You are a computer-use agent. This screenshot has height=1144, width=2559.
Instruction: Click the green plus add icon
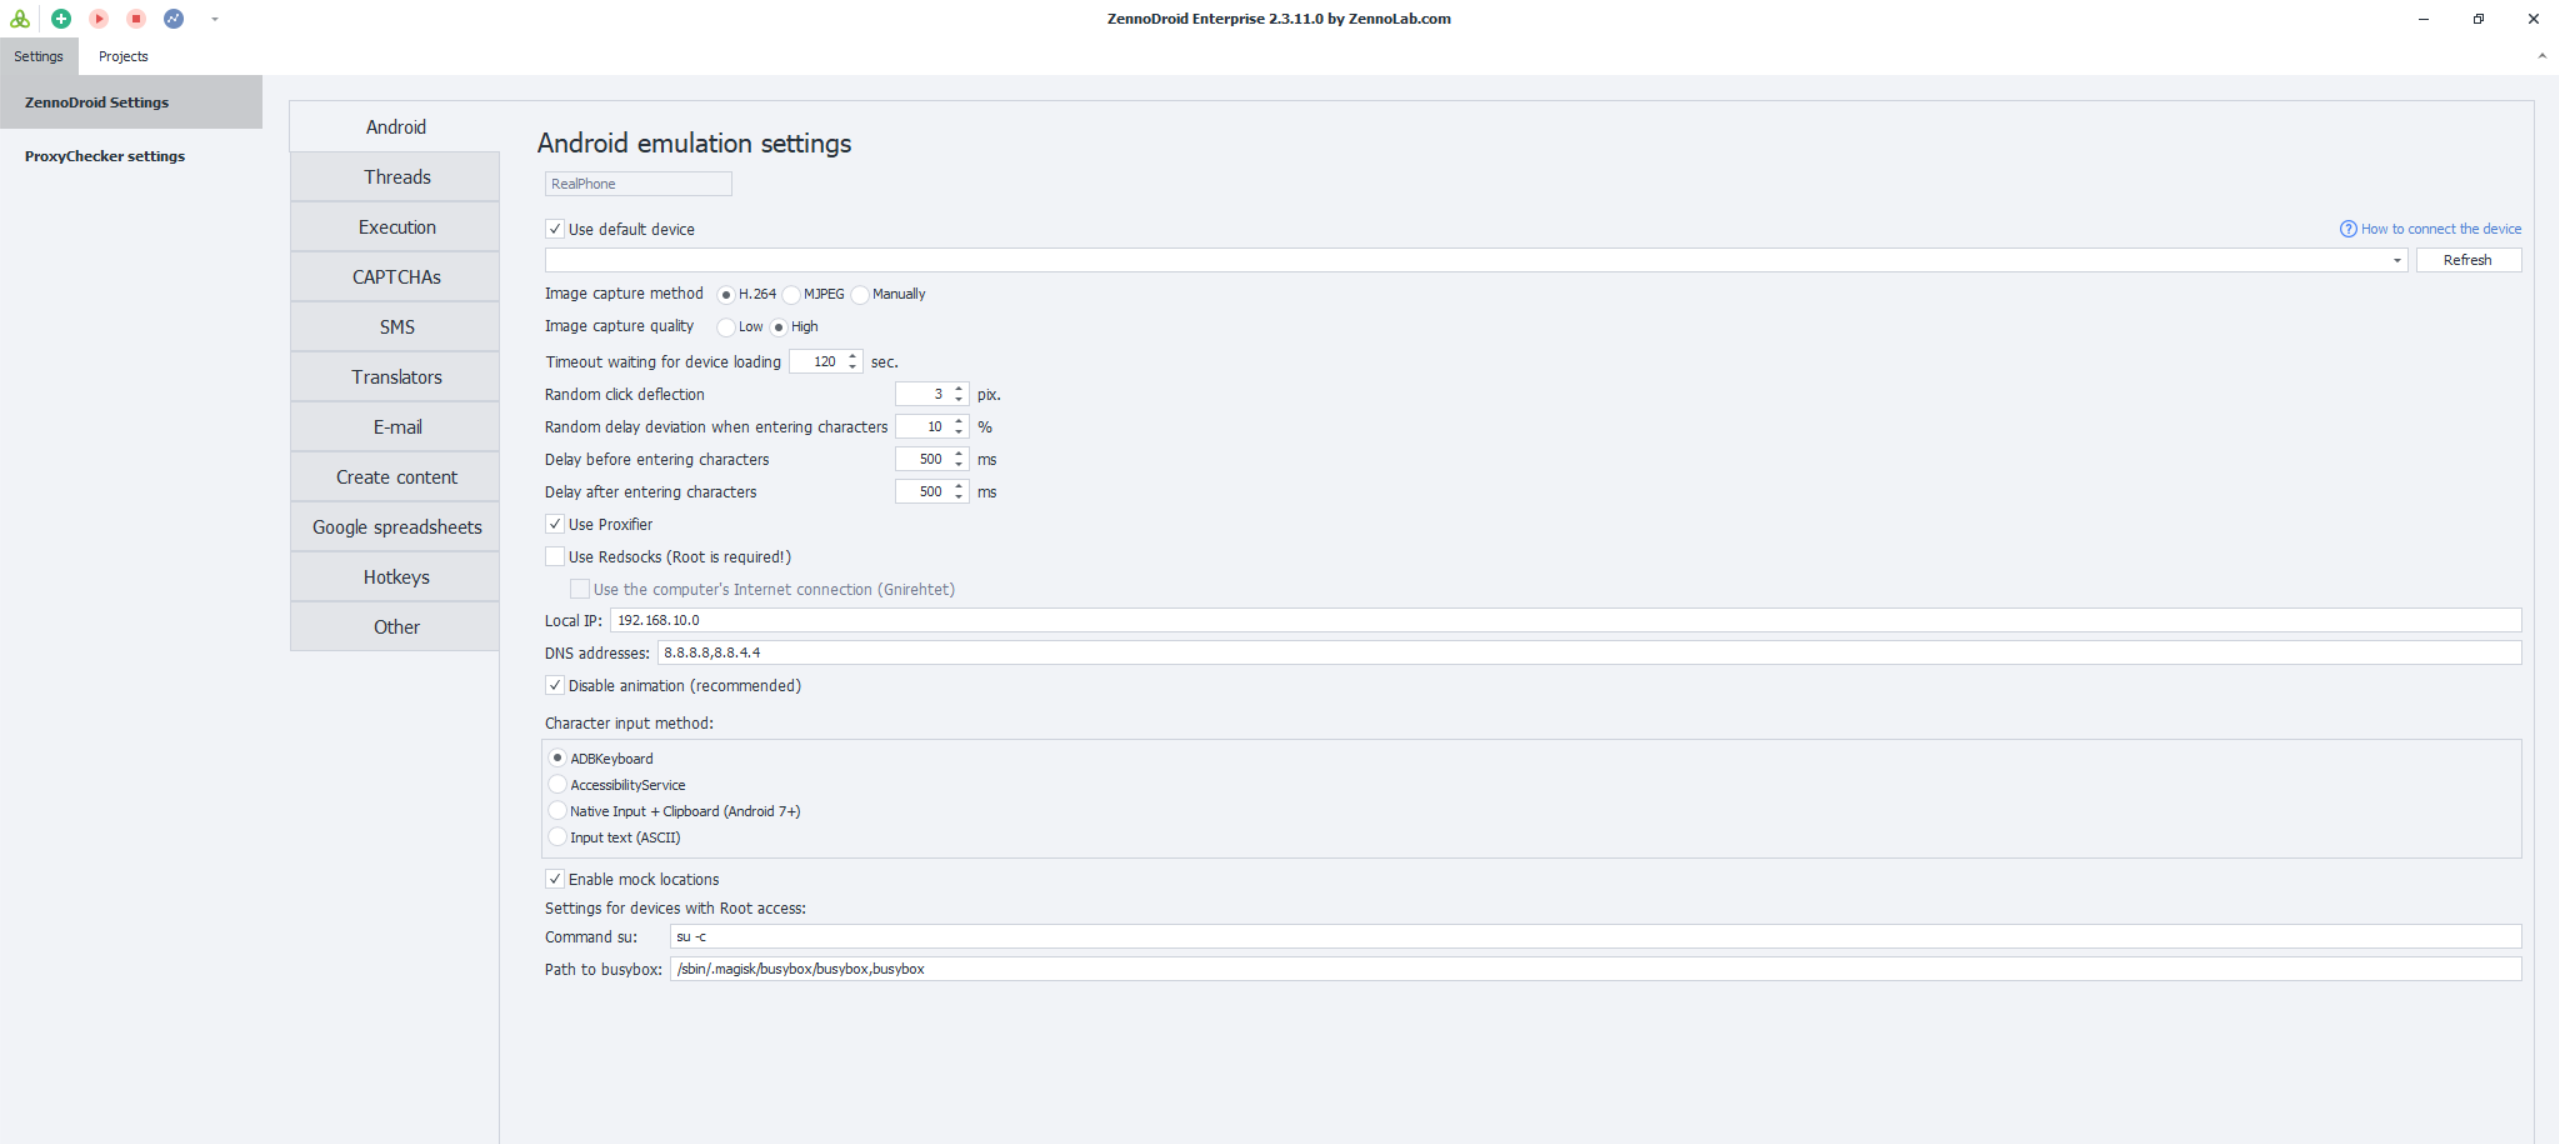61,18
